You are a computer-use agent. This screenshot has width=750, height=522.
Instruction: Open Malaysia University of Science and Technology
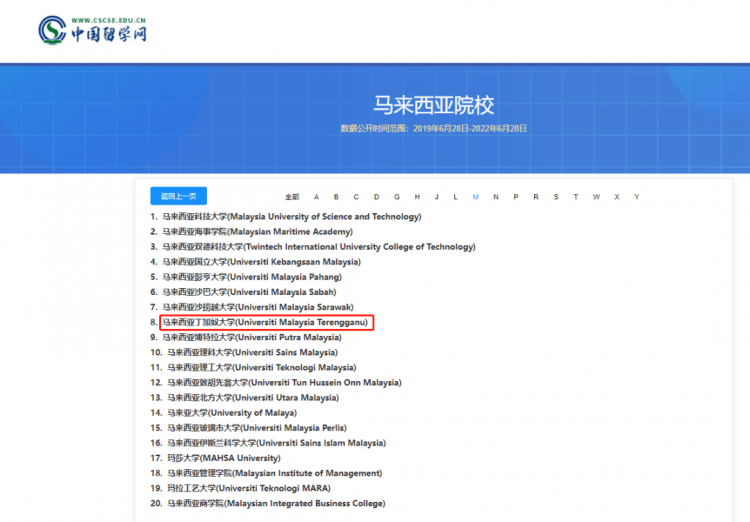(292, 217)
